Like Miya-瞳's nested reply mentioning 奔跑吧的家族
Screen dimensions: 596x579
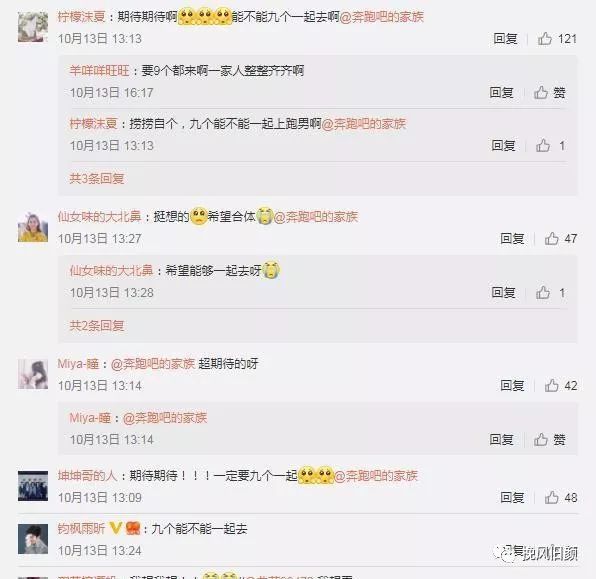[x=550, y=440]
